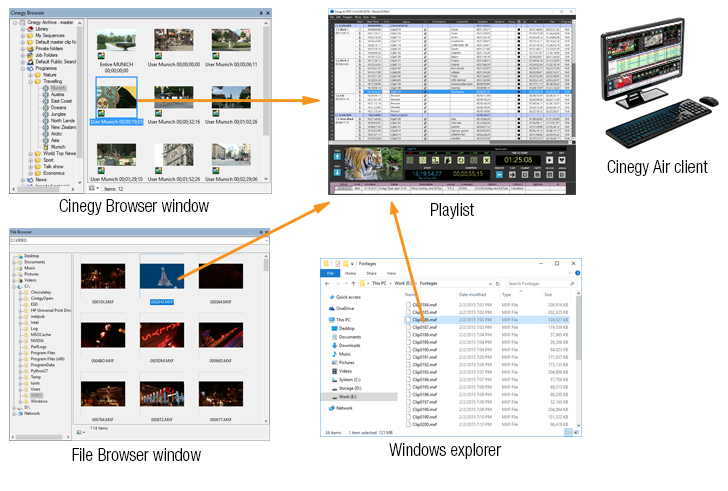Click the Search Footages field
The image size is (728, 491).
point(536,283)
